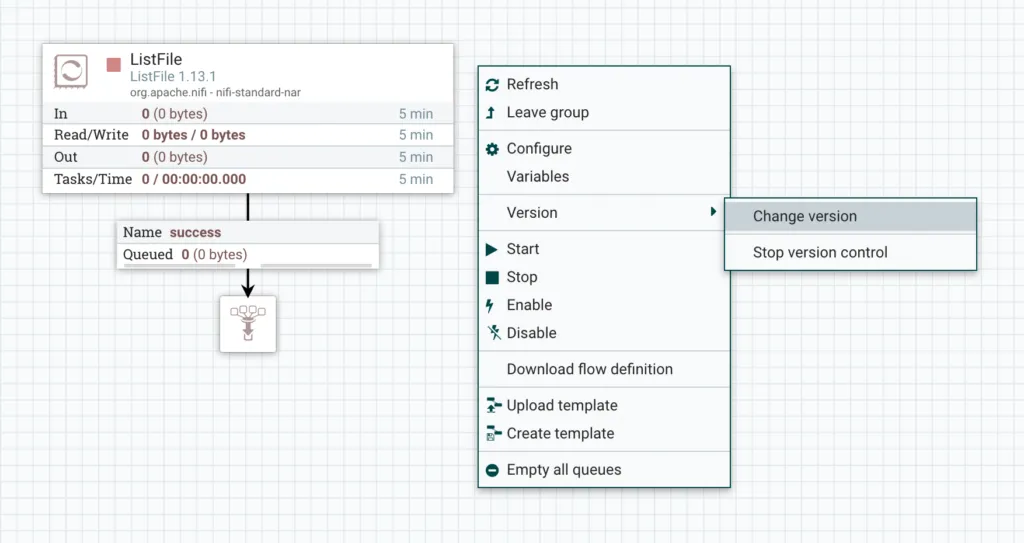The width and height of the screenshot is (1024, 543).
Task: Click the funnel icon below the connection
Action: [x=247, y=323]
